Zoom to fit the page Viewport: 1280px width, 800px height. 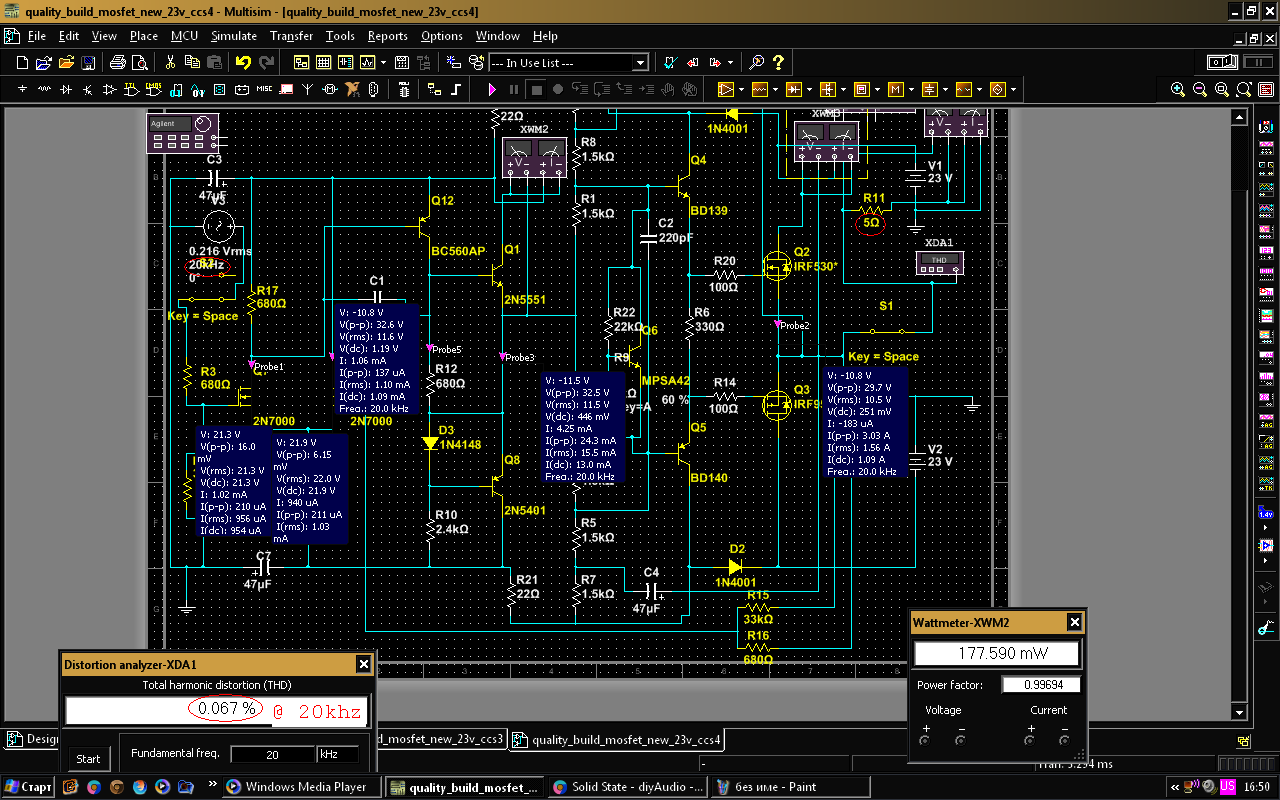point(1243,90)
